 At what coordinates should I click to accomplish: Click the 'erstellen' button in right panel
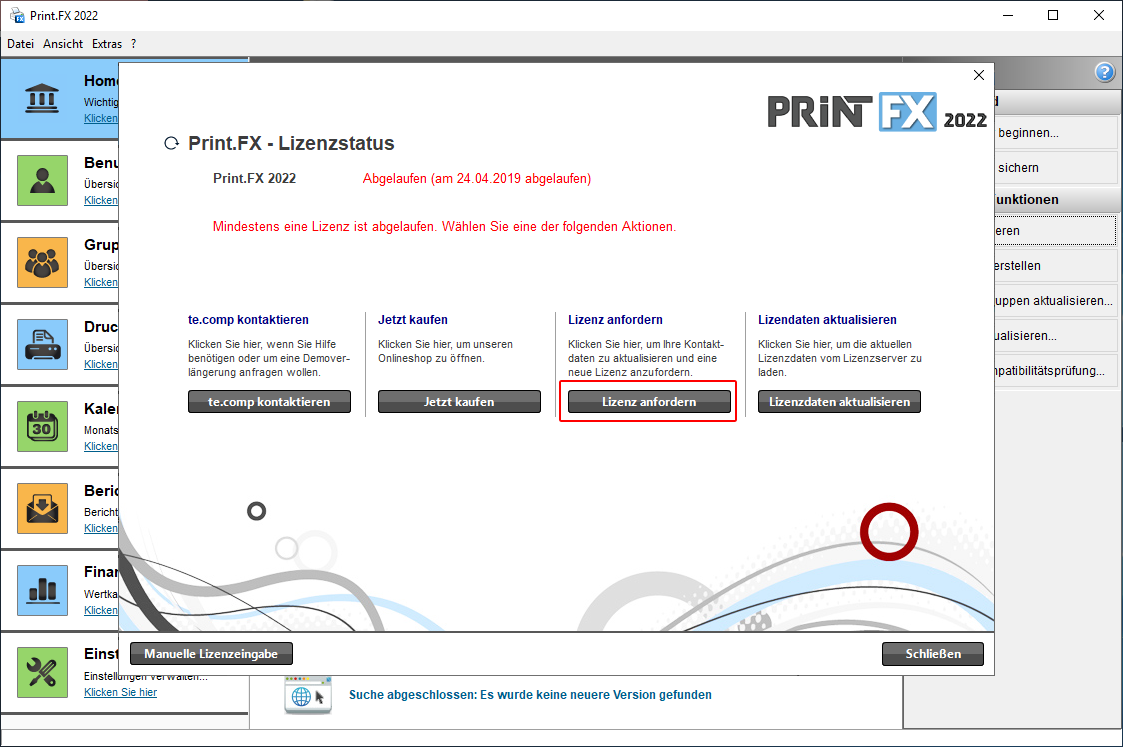click(x=1056, y=266)
